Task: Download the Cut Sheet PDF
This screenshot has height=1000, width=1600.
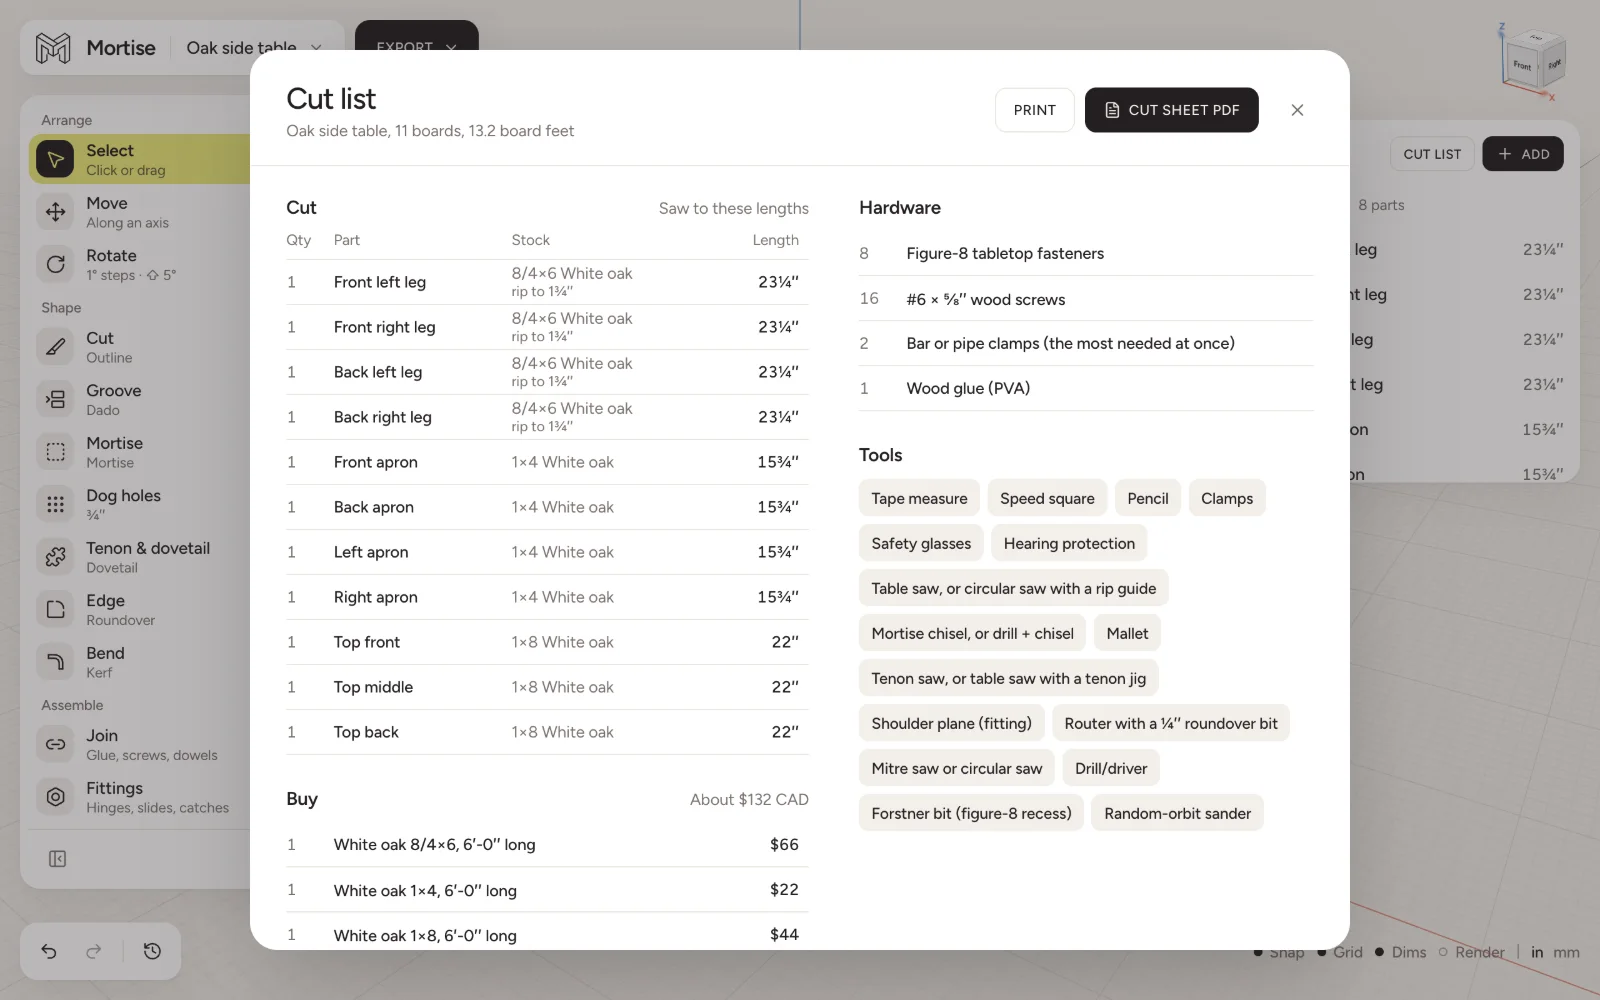Action: point(1171,110)
